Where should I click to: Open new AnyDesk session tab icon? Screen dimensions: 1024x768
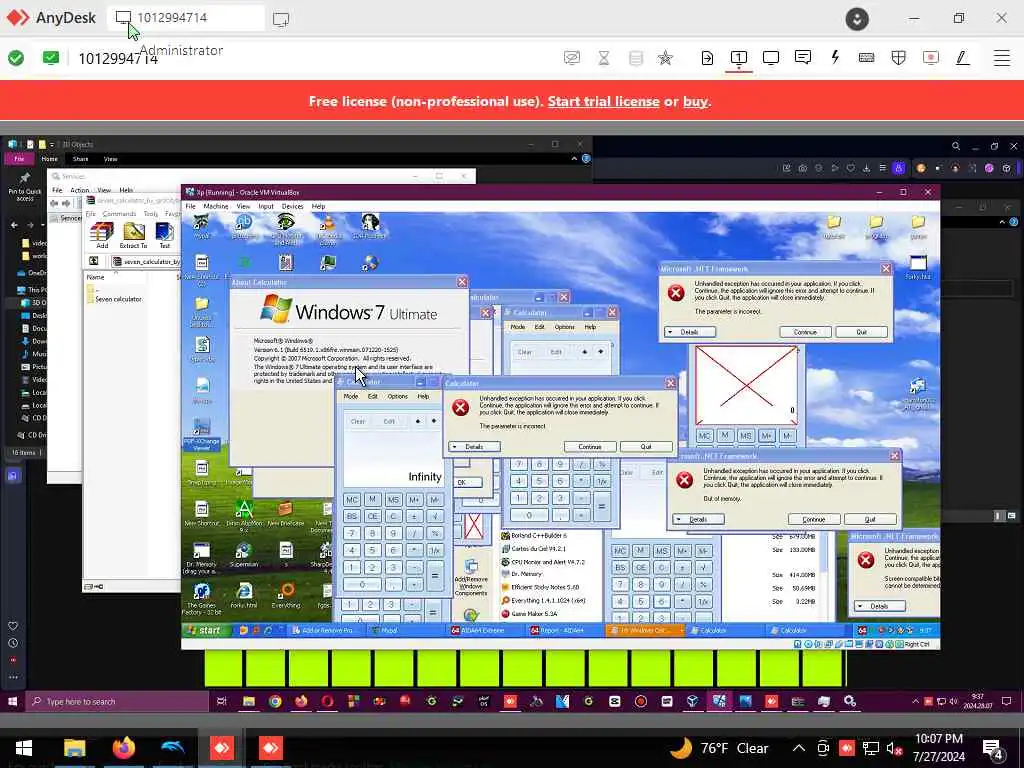[x=281, y=19]
